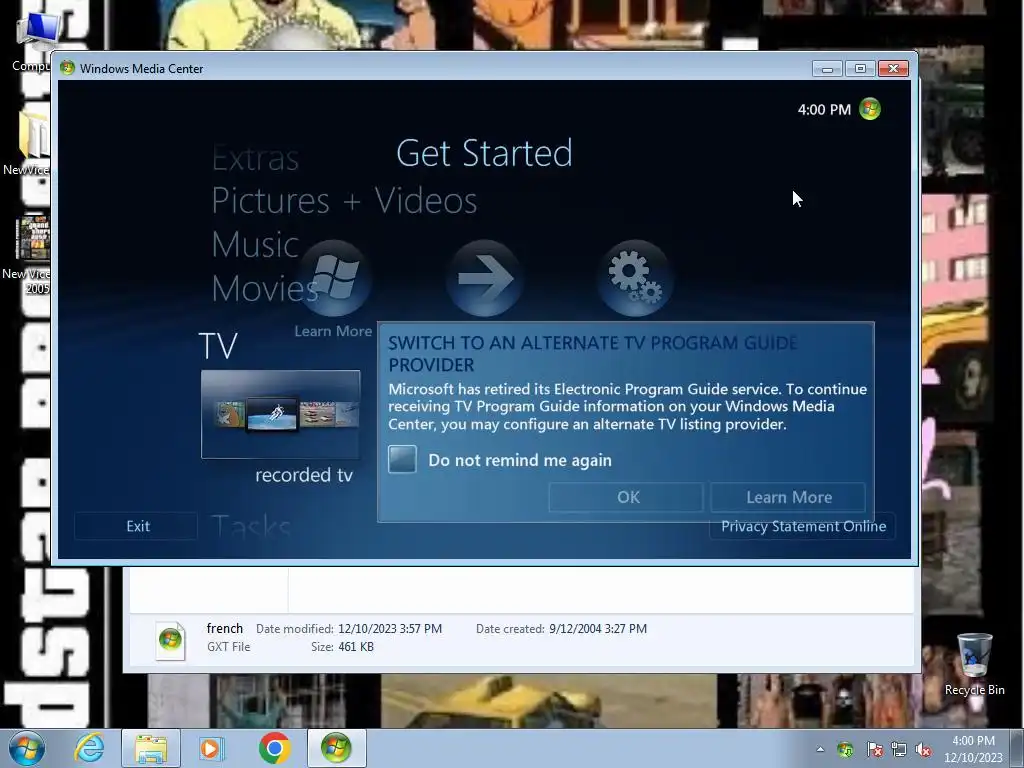Select the Extras menu category
Image resolution: width=1024 pixels, height=768 pixels.
point(255,158)
